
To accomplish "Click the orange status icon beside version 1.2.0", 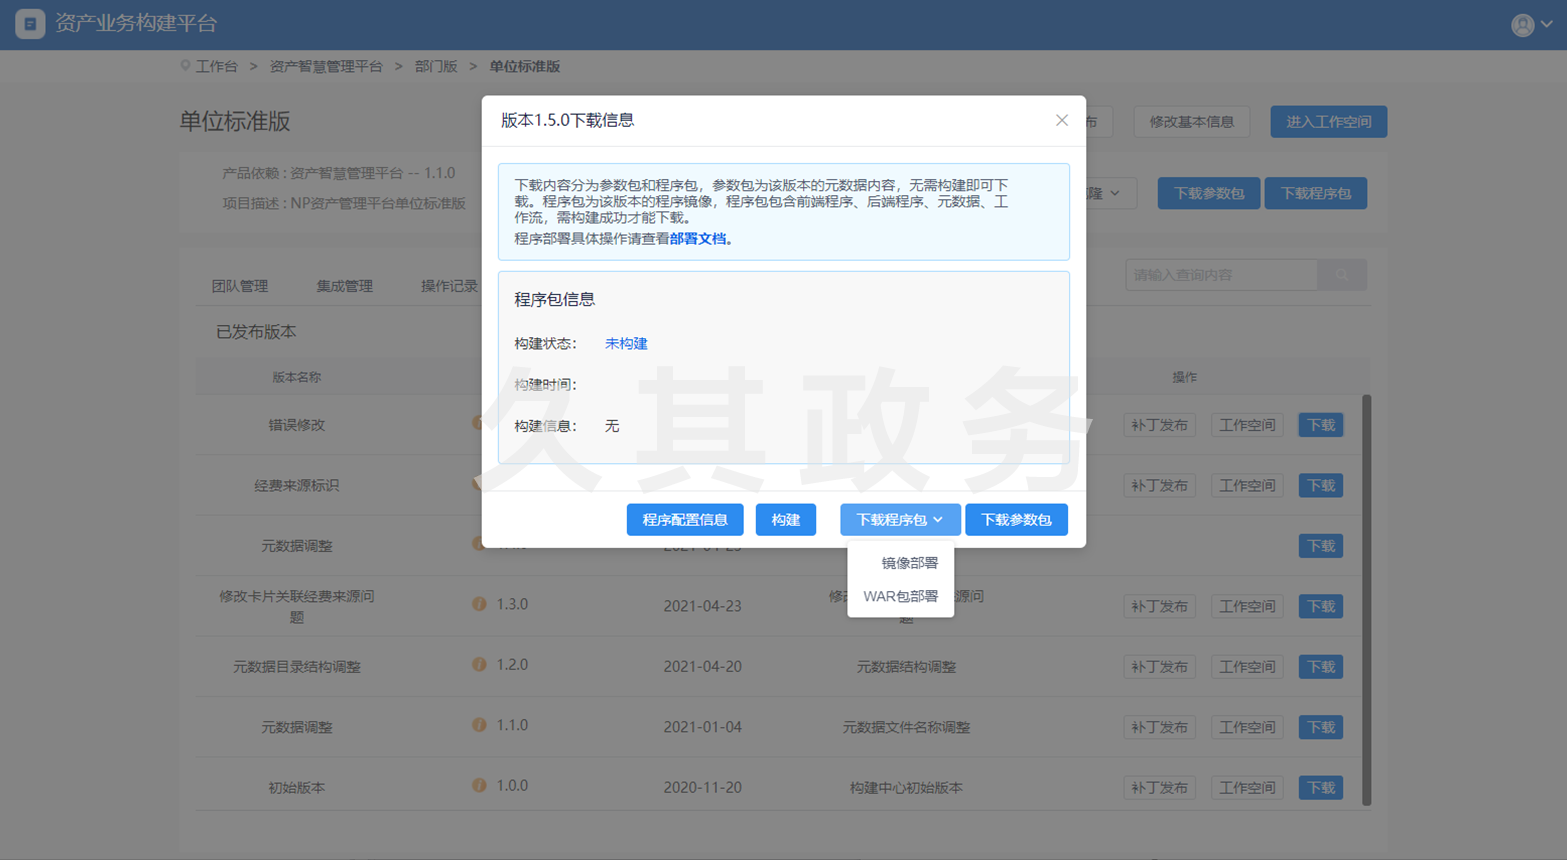I will click(x=479, y=665).
